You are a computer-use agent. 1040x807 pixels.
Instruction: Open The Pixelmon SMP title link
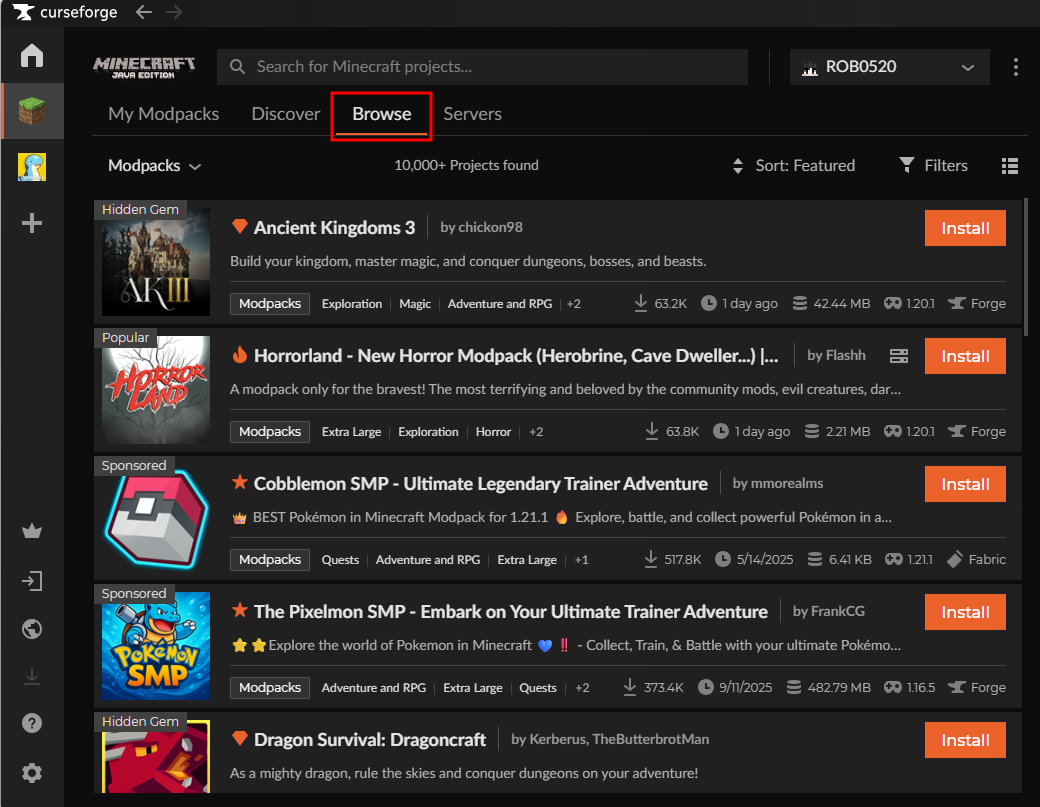511,611
